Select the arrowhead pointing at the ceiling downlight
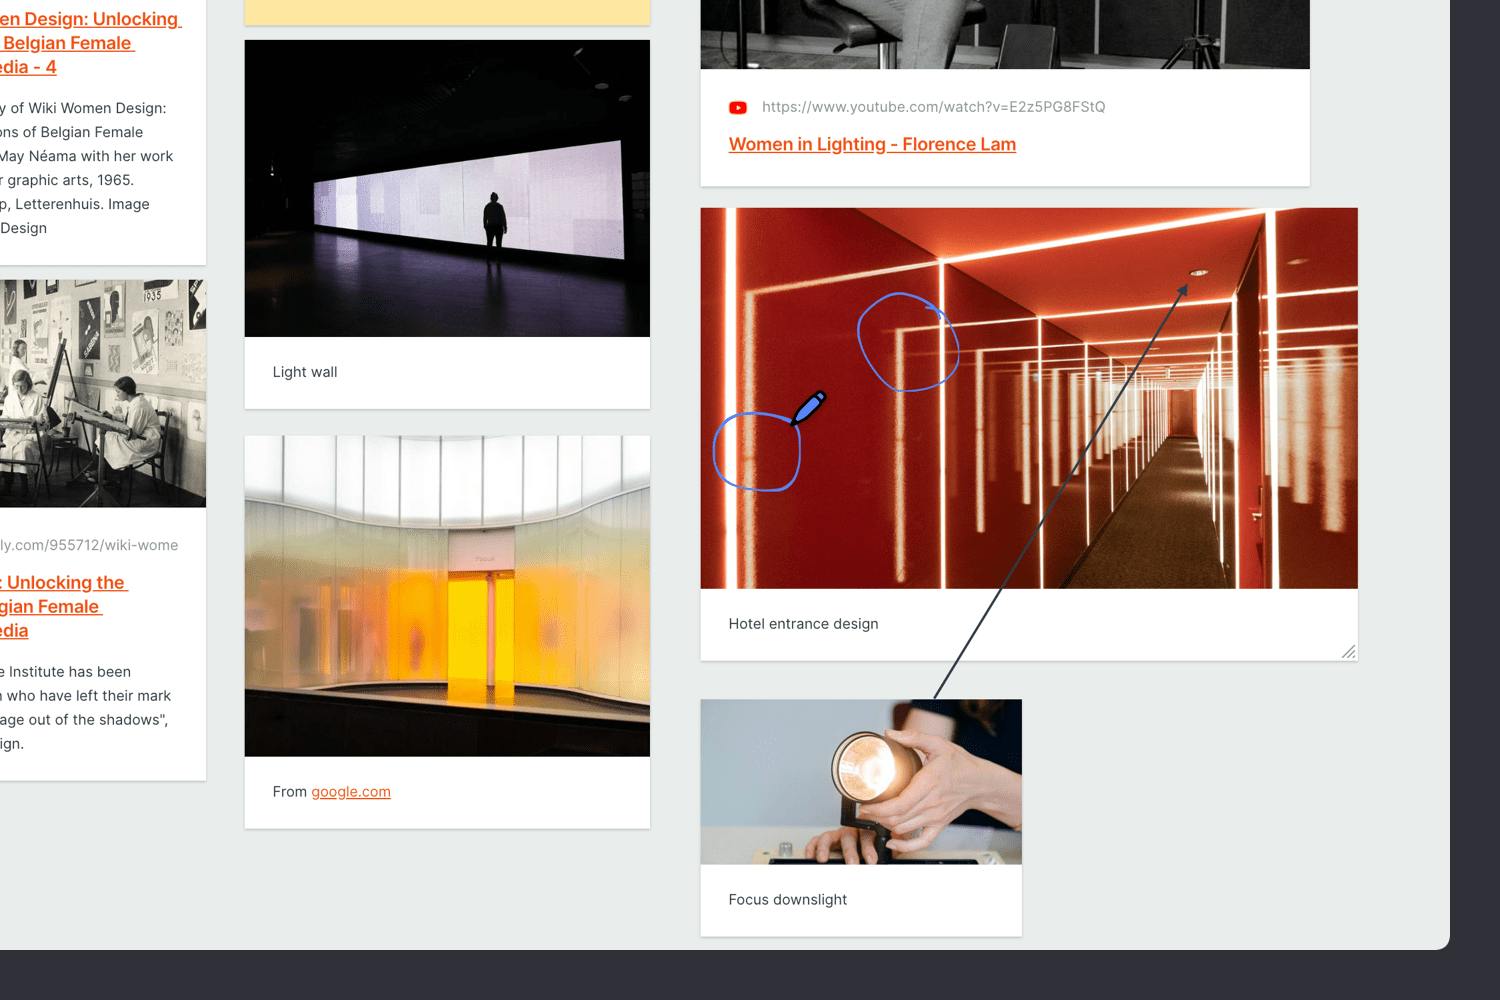The image size is (1500, 1000). [1182, 289]
